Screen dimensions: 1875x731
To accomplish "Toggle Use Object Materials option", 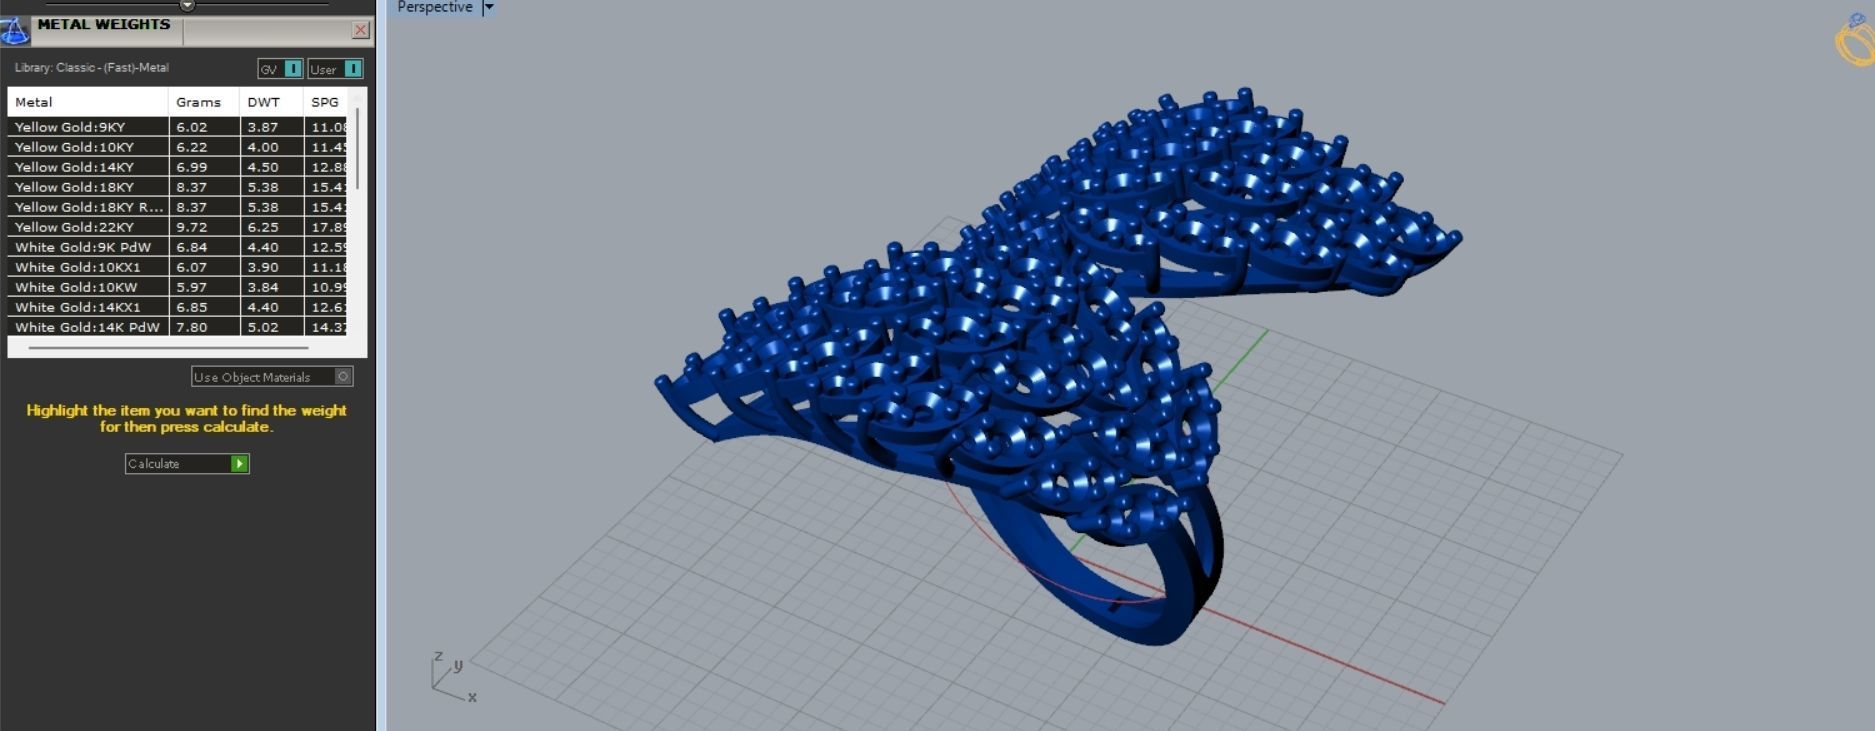I will point(272,377).
